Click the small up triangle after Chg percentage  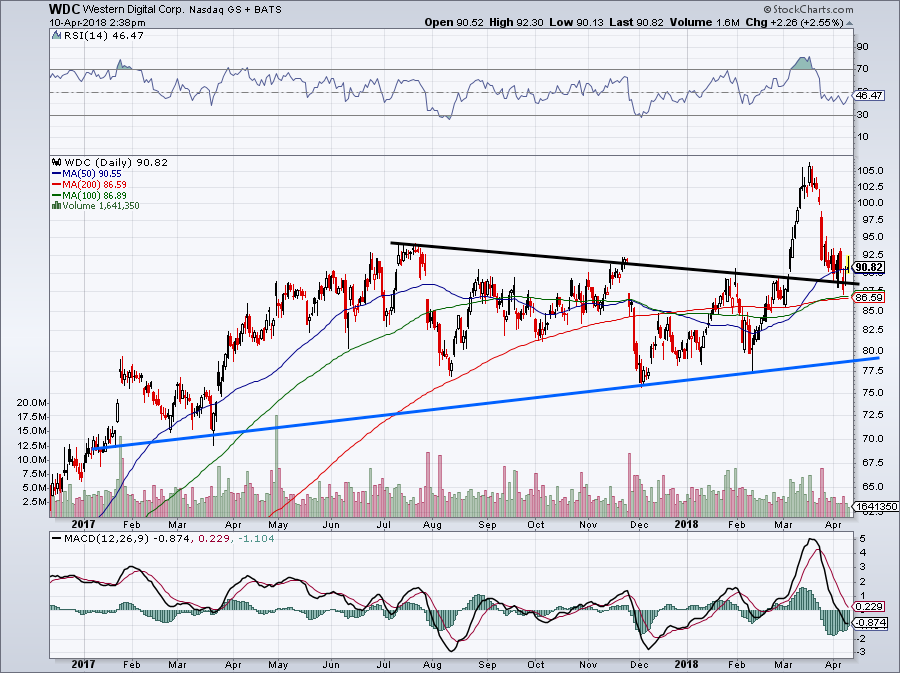click(x=849, y=23)
